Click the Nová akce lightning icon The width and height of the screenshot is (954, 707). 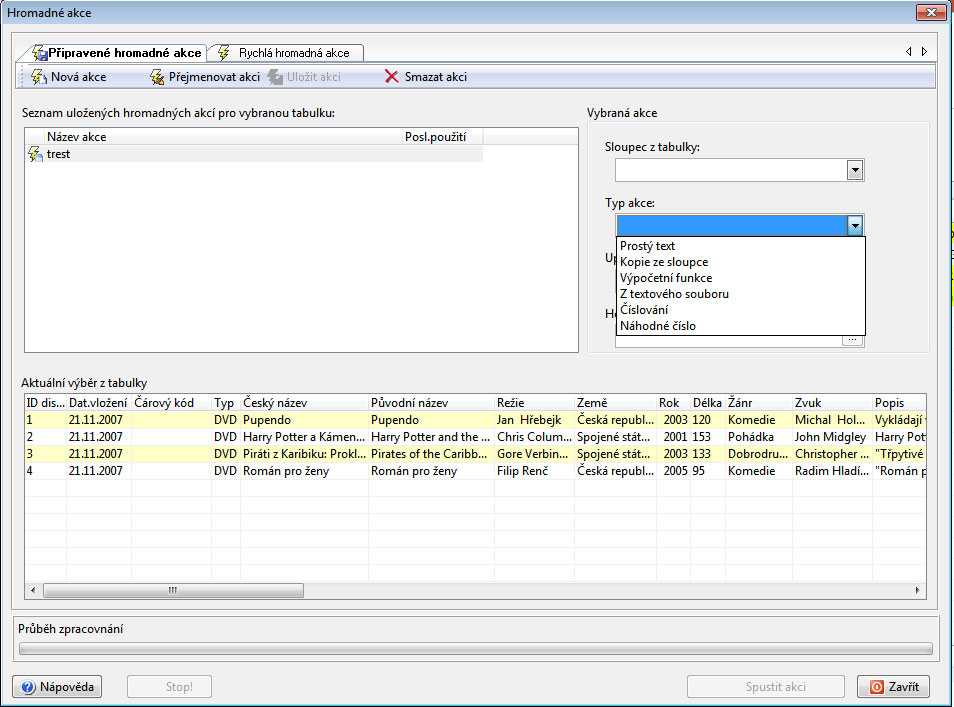39,77
